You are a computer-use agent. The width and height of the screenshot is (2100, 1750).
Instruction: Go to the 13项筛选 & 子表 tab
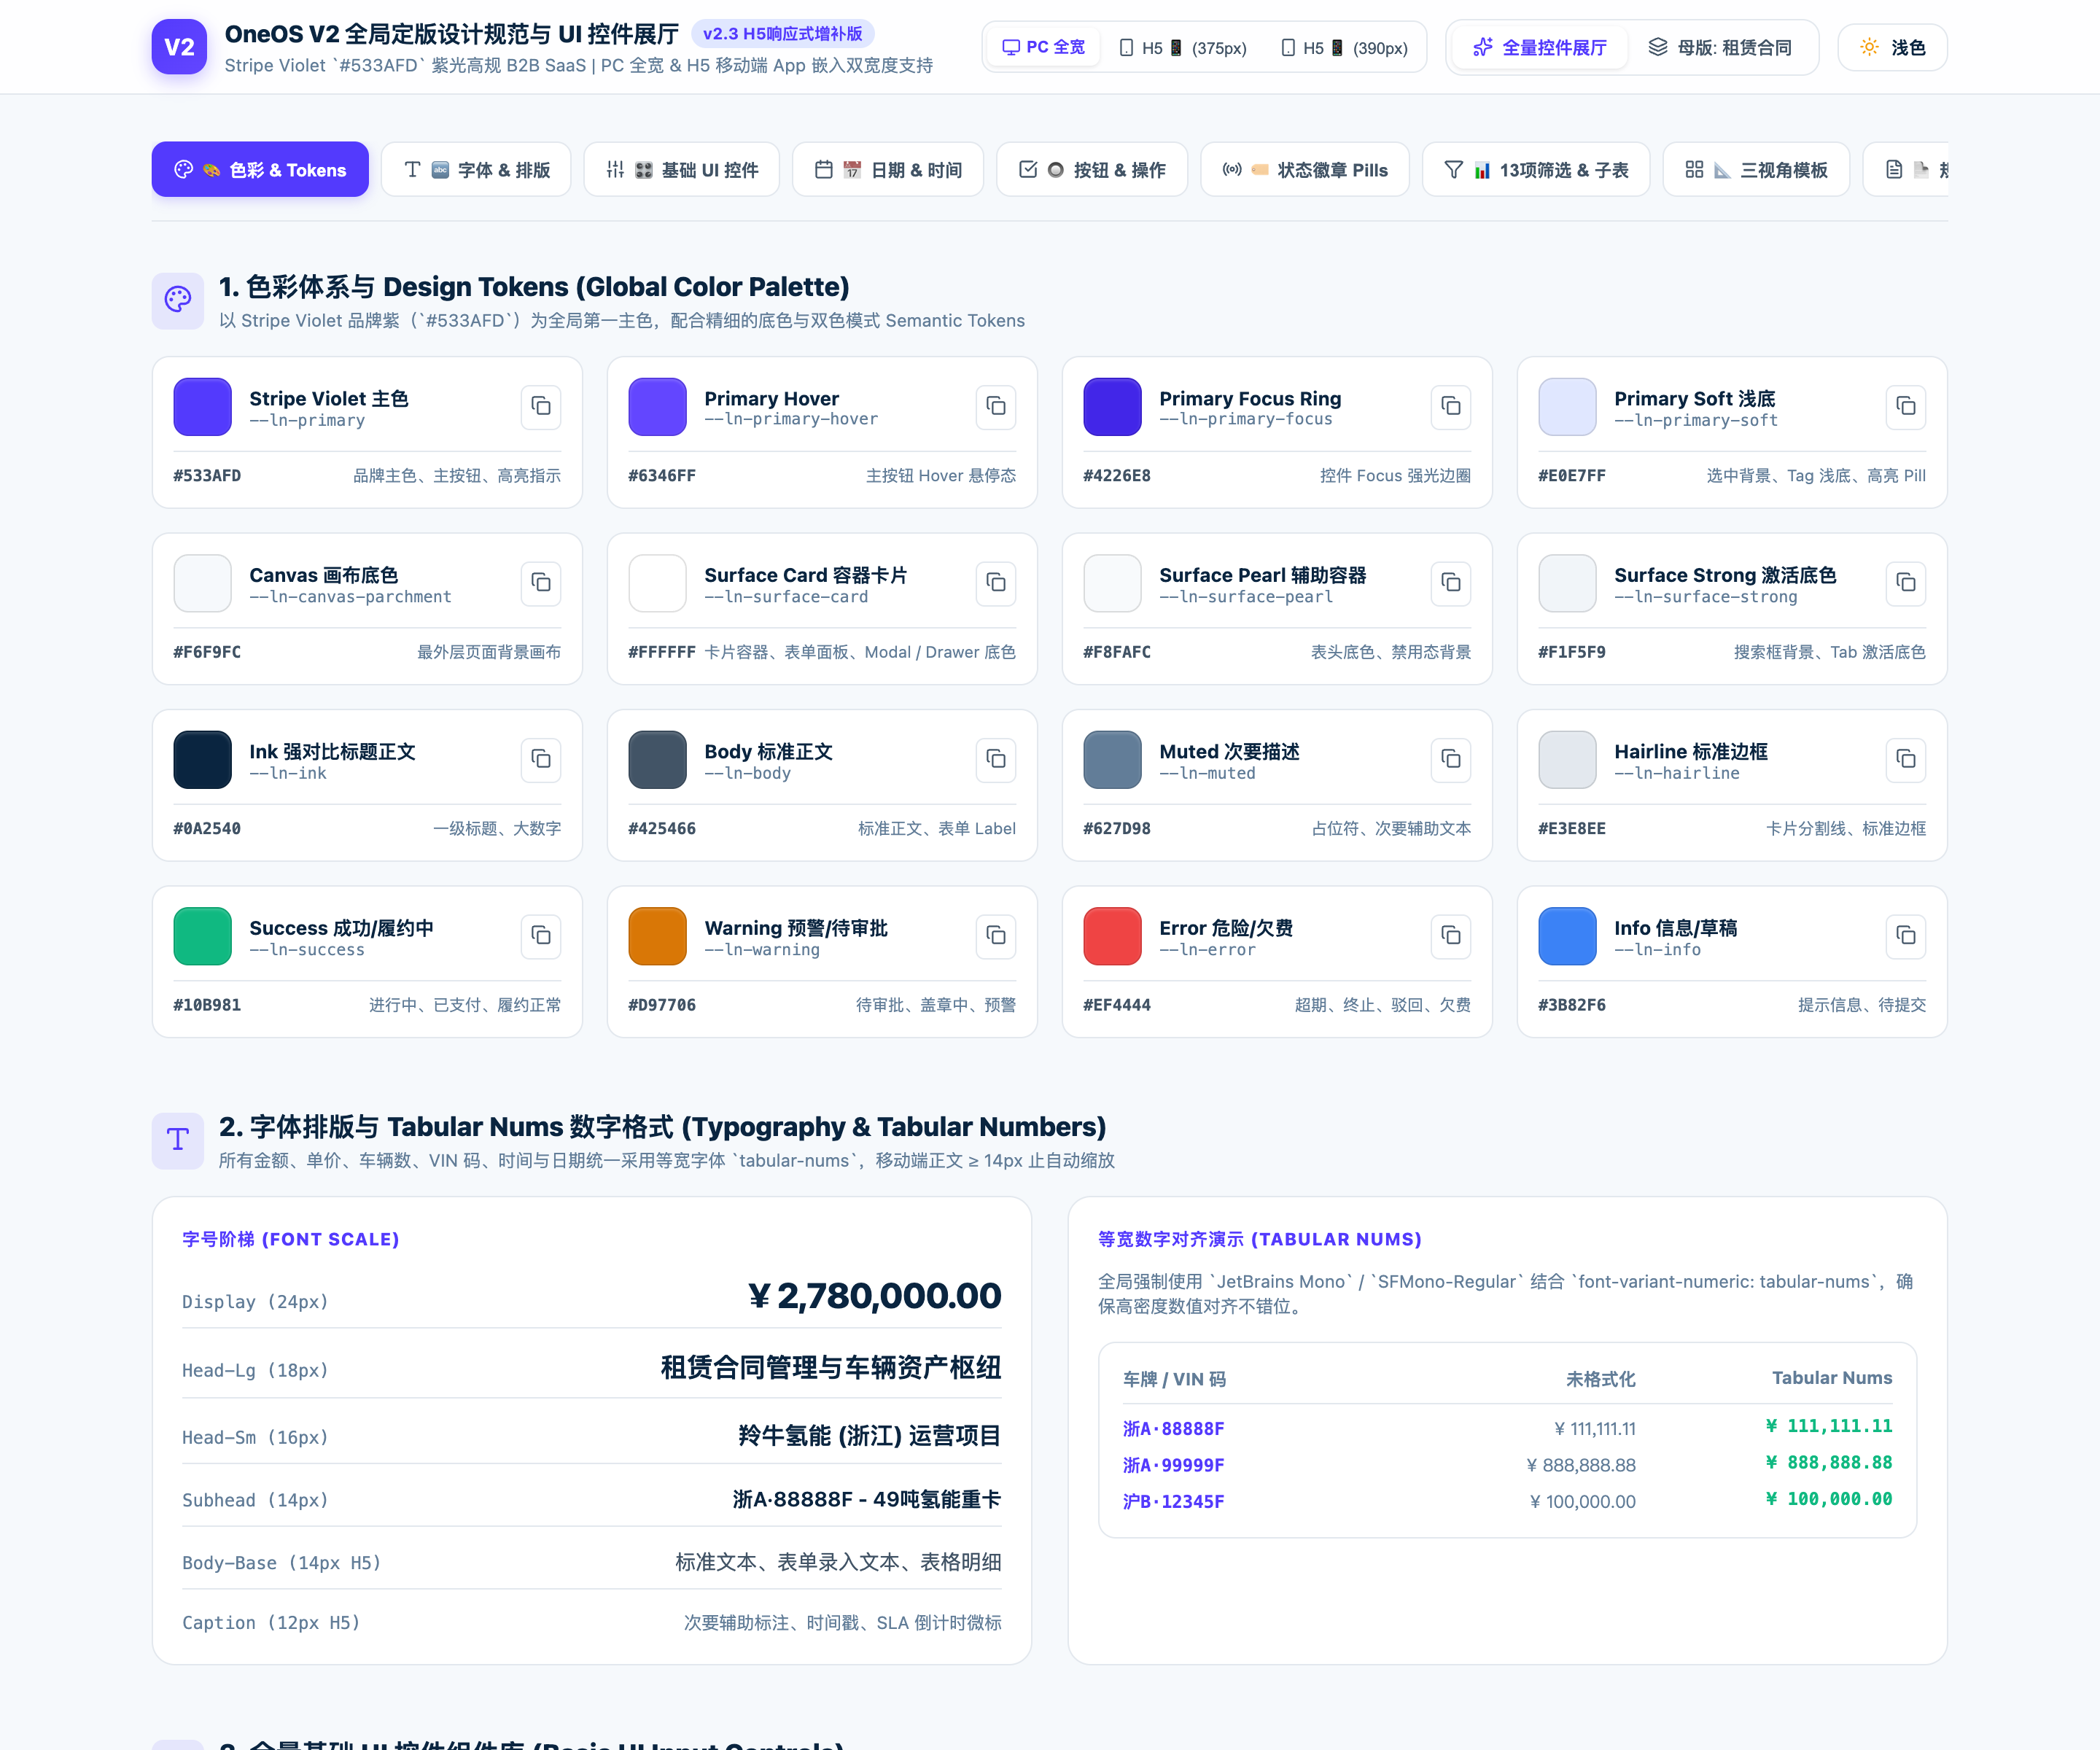1536,170
